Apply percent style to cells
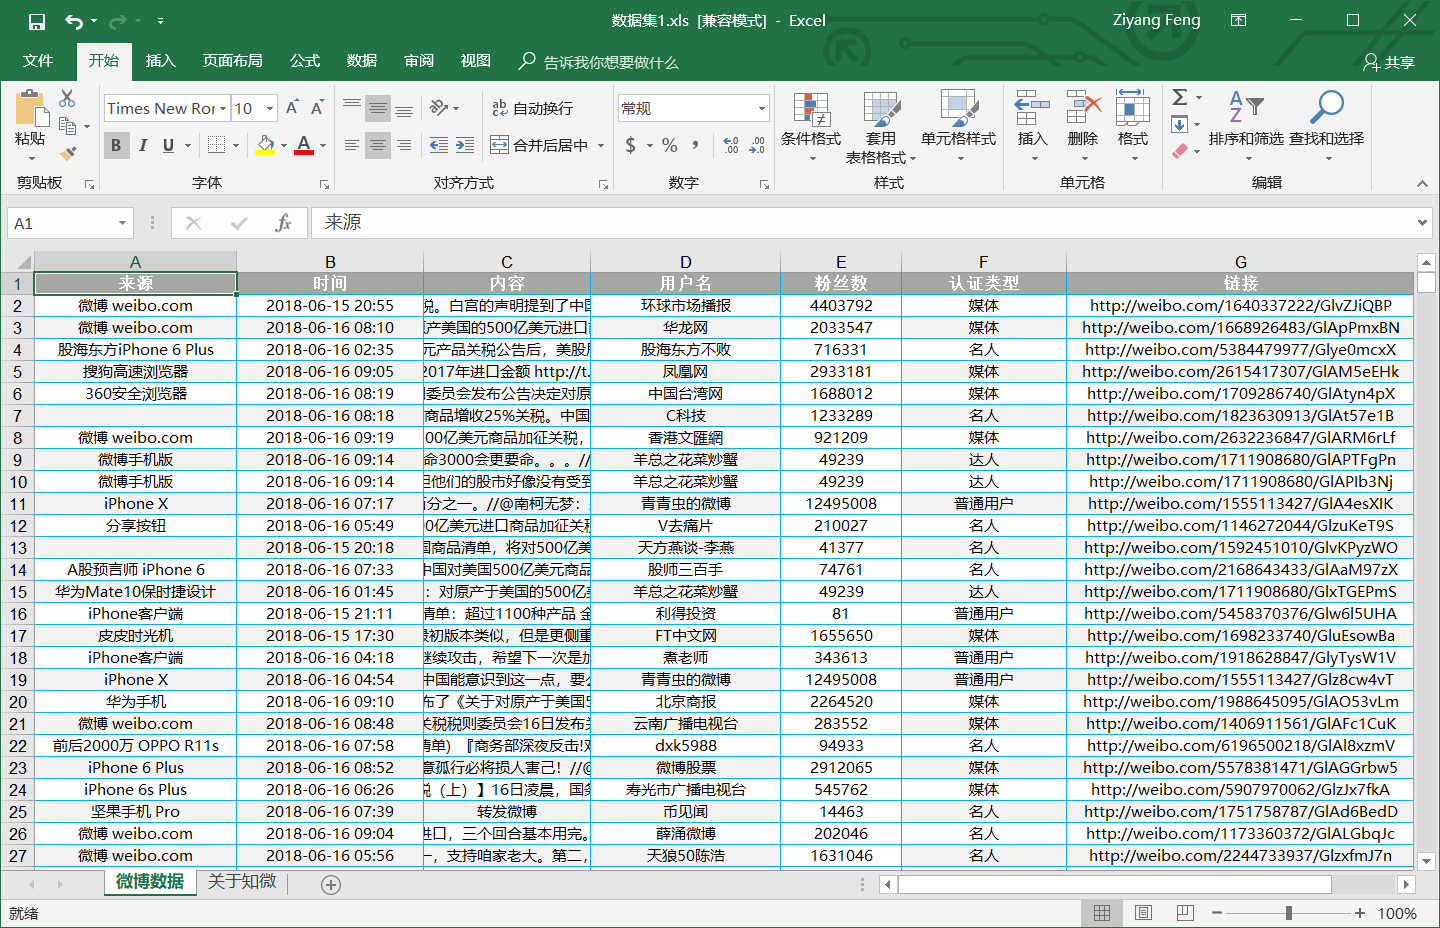This screenshot has width=1440, height=928. tap(670, 145)
